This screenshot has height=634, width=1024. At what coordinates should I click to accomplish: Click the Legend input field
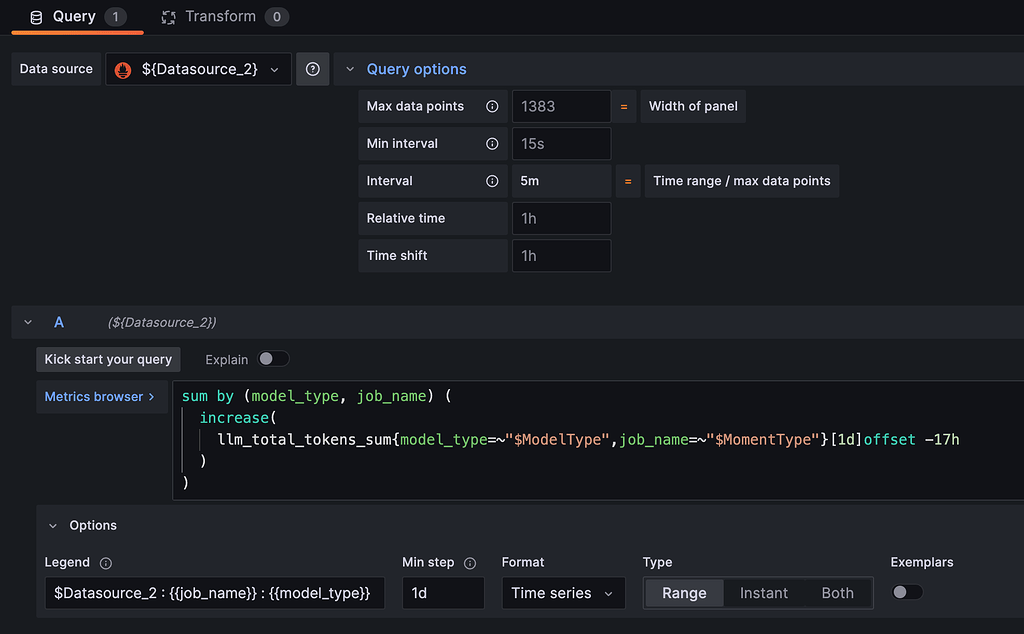(x=214, y=593)
